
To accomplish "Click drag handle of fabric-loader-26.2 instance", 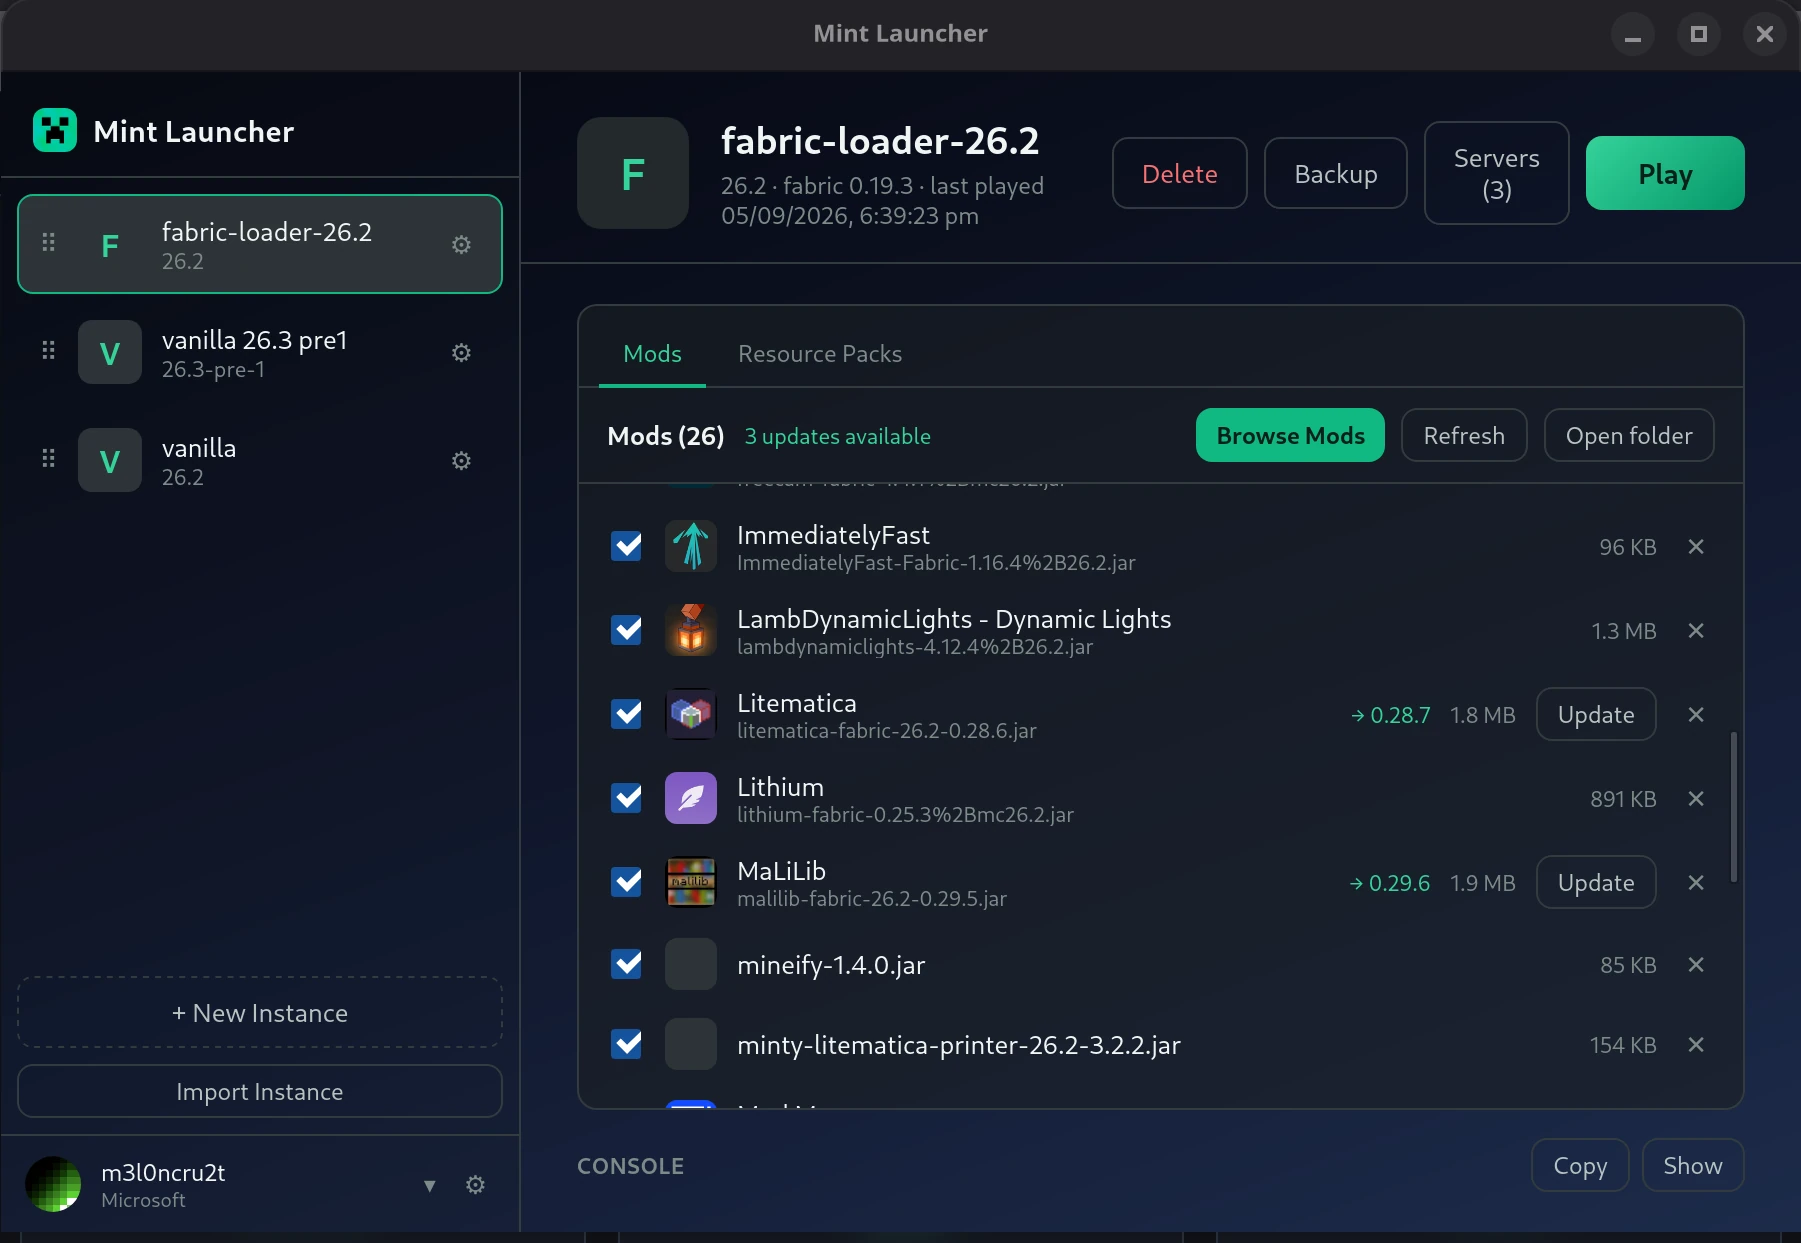I will click(x=48, y=242).
